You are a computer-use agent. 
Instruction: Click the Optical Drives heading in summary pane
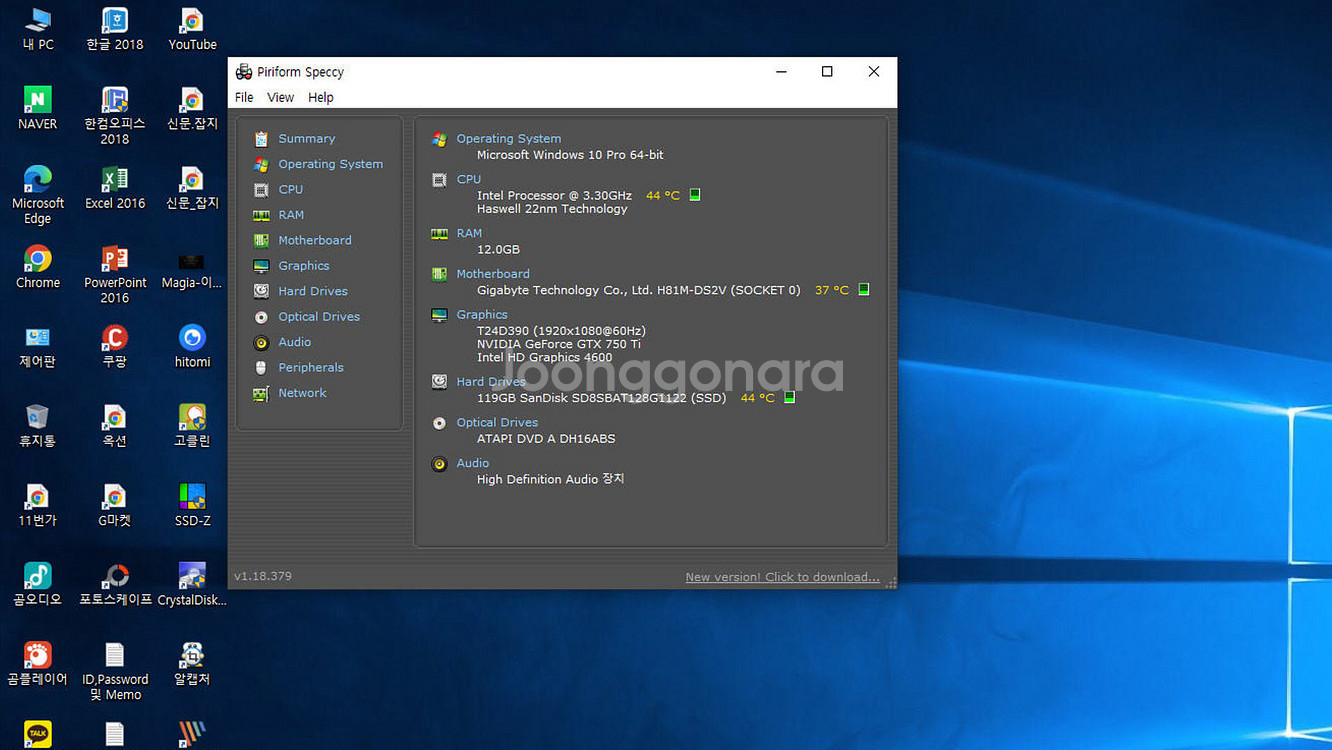(497, 423)
